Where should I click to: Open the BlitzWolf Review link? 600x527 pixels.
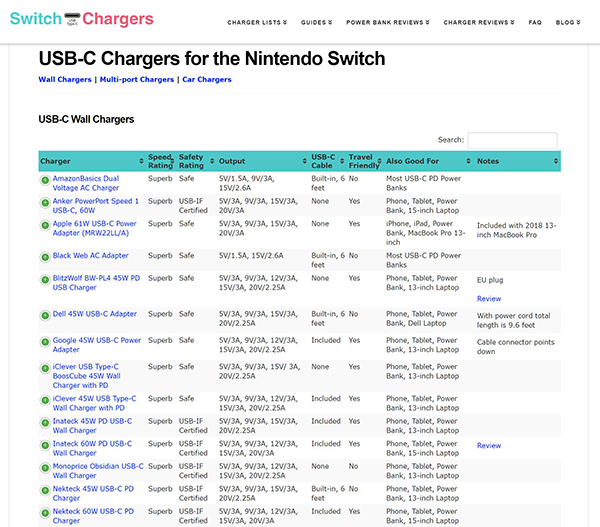point(489,299)
